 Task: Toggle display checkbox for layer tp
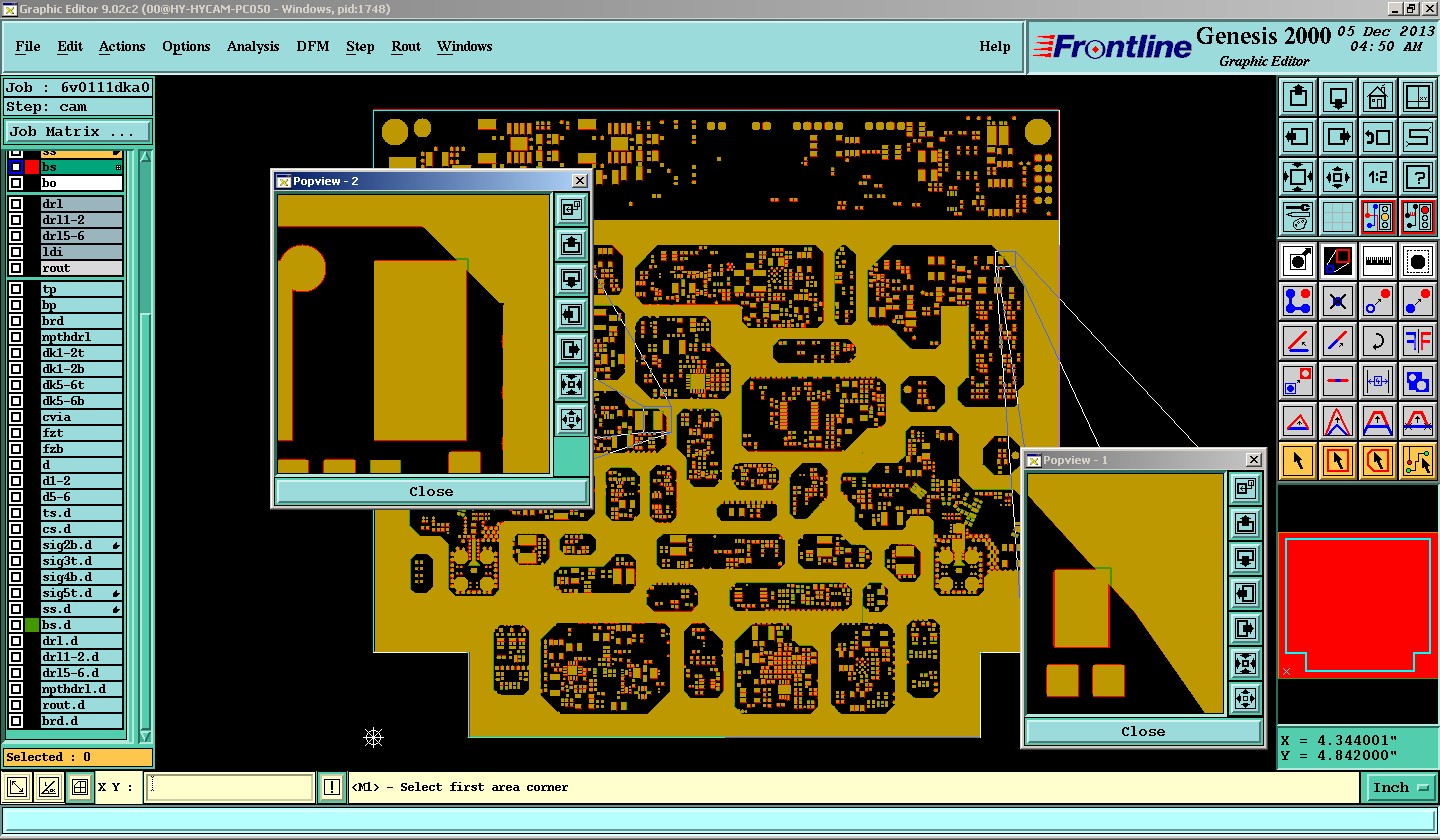pyautogui.click(x=16, y=289)
